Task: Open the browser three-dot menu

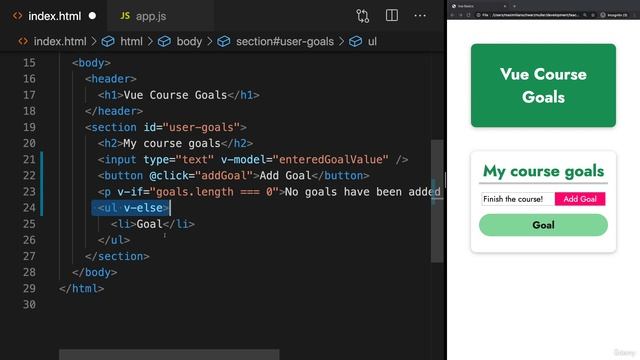Action: [x=634, y=15]
